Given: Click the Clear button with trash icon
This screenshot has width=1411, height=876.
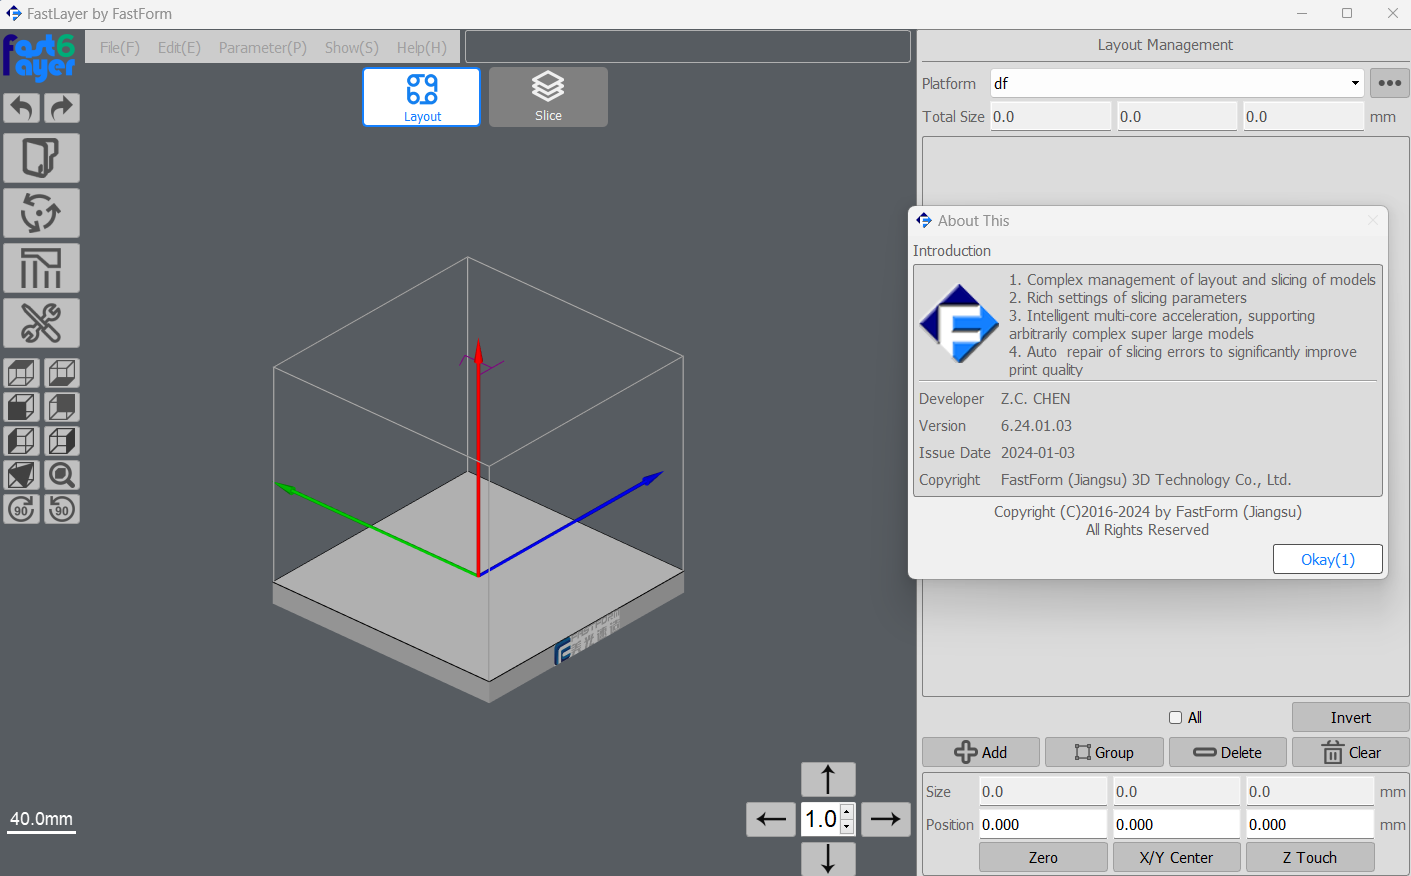Looking at the screenshot, I should coord(1350,752).
